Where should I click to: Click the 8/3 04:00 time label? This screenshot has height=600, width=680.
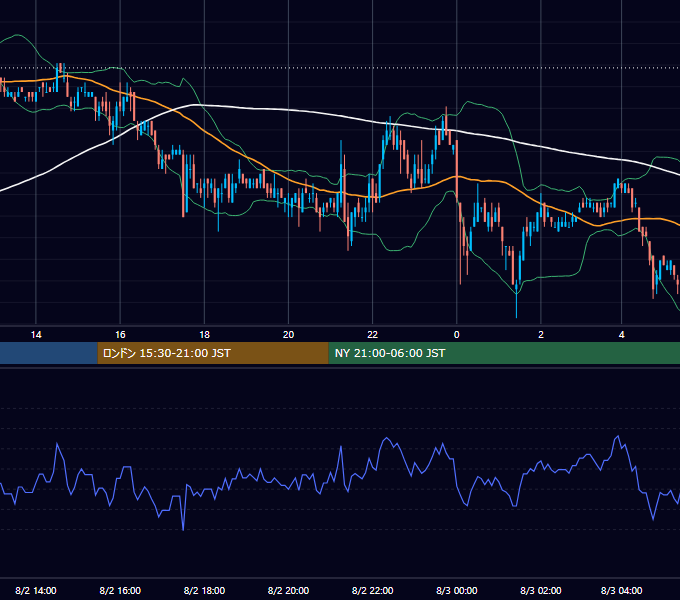pyautogui.click(x=621, y=590)
